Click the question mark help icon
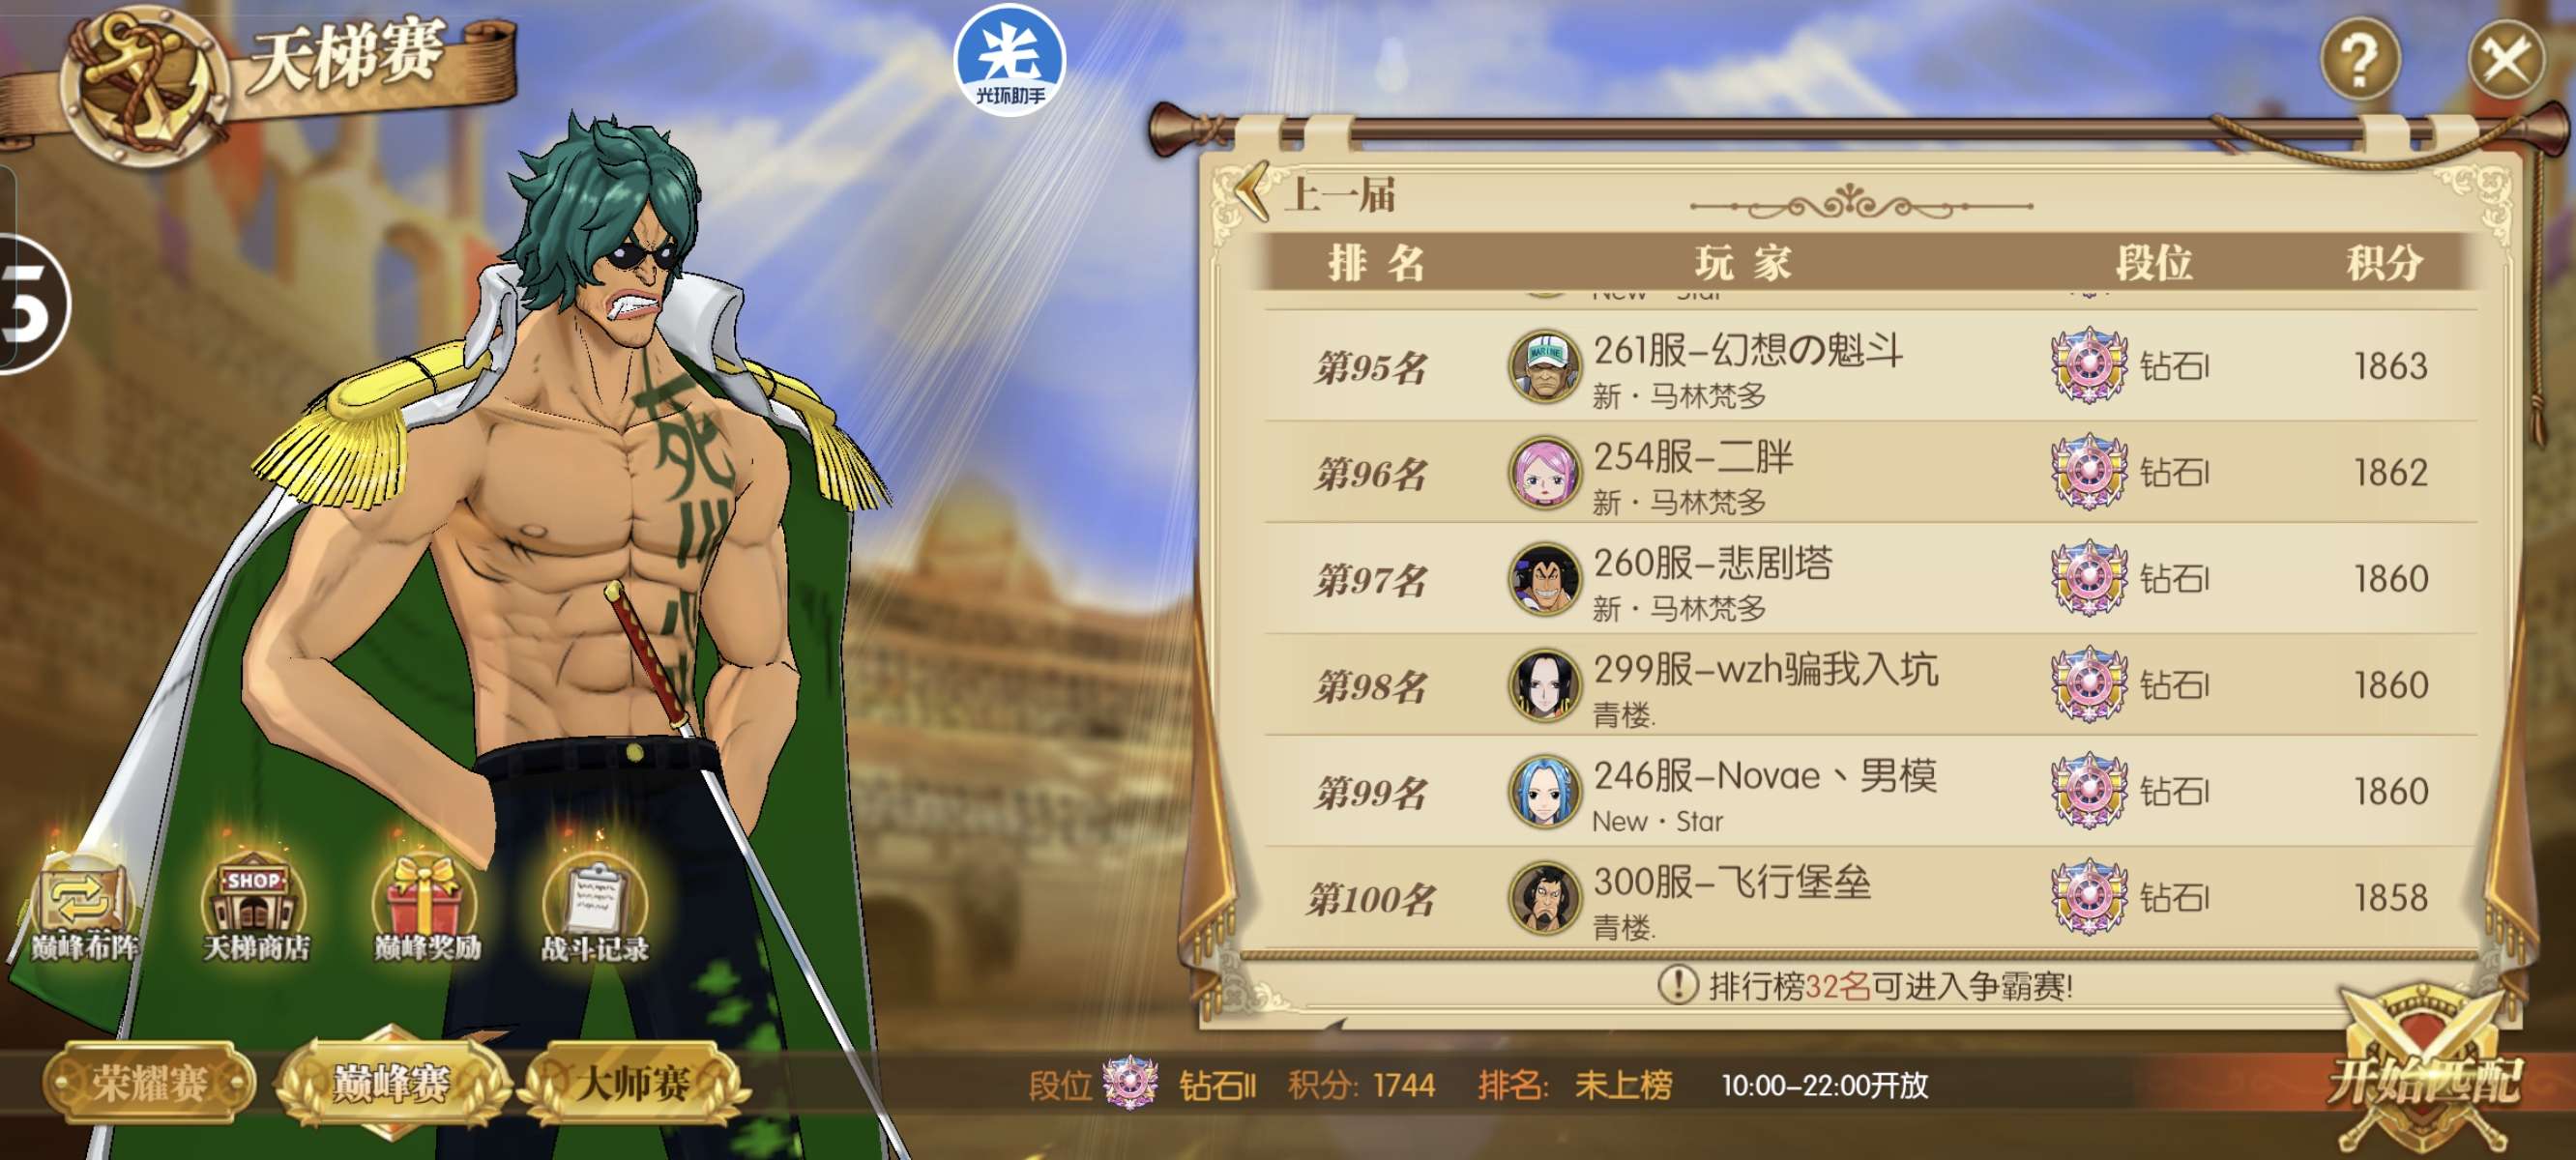 (2360, 60)
